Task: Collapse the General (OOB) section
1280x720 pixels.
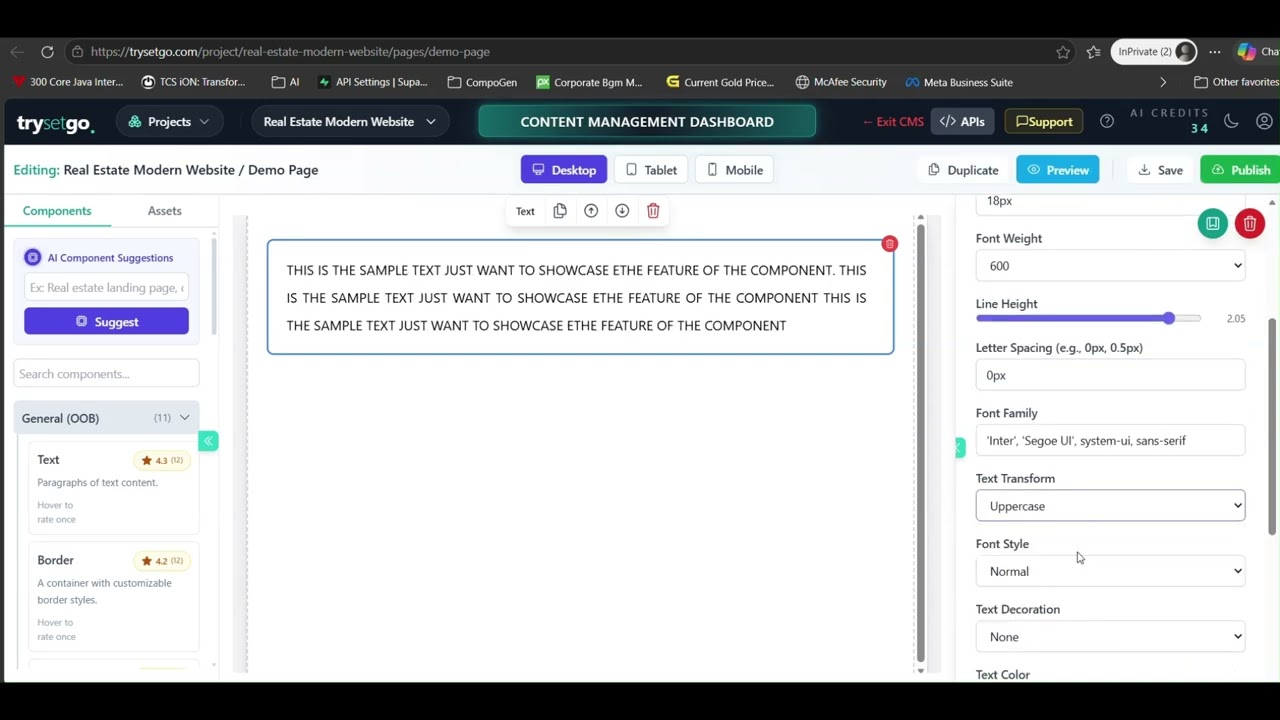Action: coord(106,418)
